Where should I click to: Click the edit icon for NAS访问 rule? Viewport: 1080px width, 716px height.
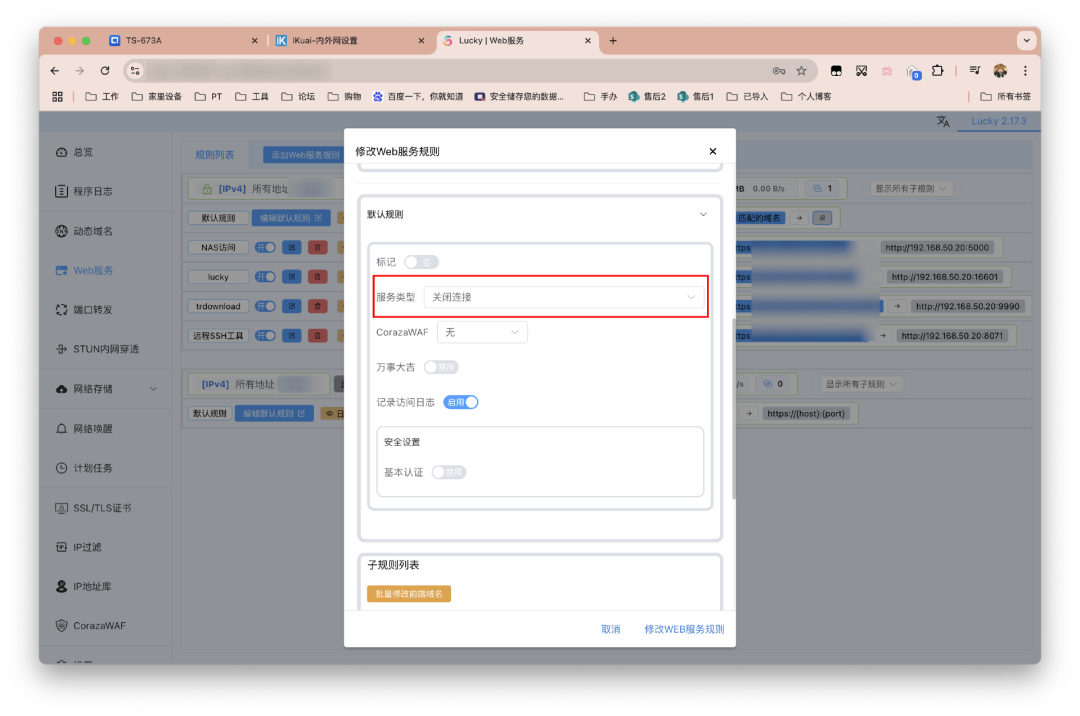coord(292,247)
